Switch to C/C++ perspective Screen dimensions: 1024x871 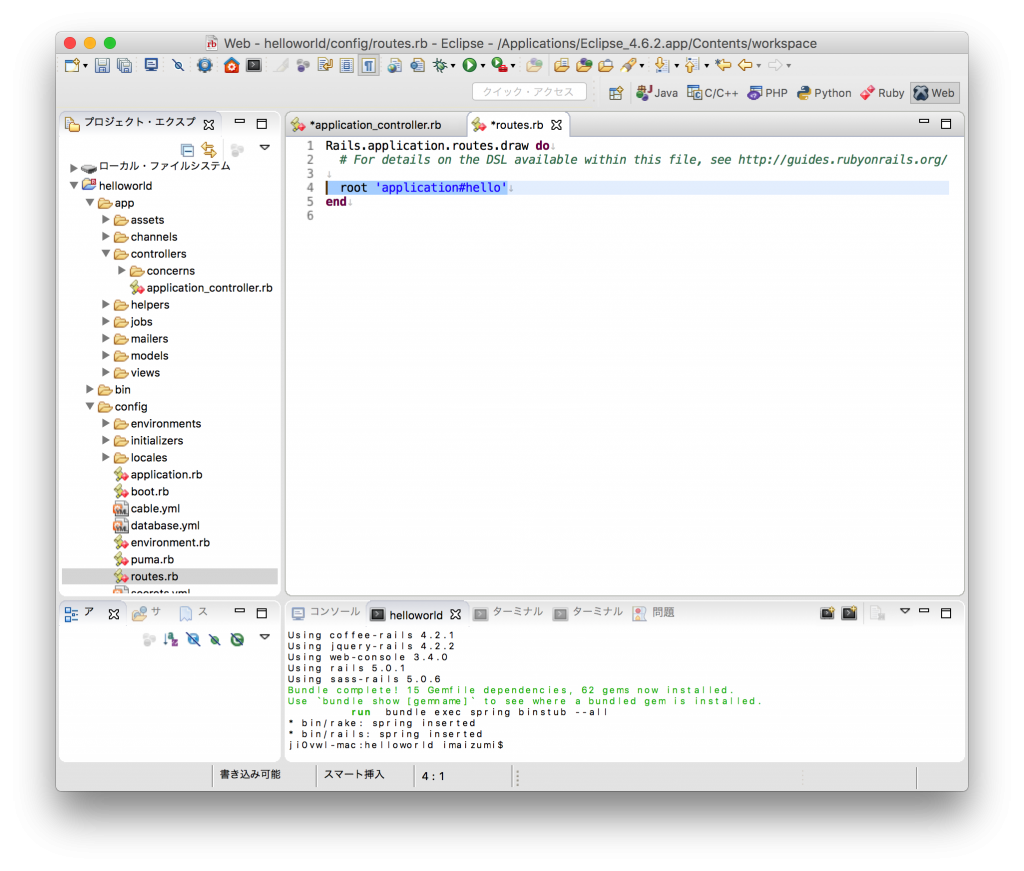(x=712, y=93)
